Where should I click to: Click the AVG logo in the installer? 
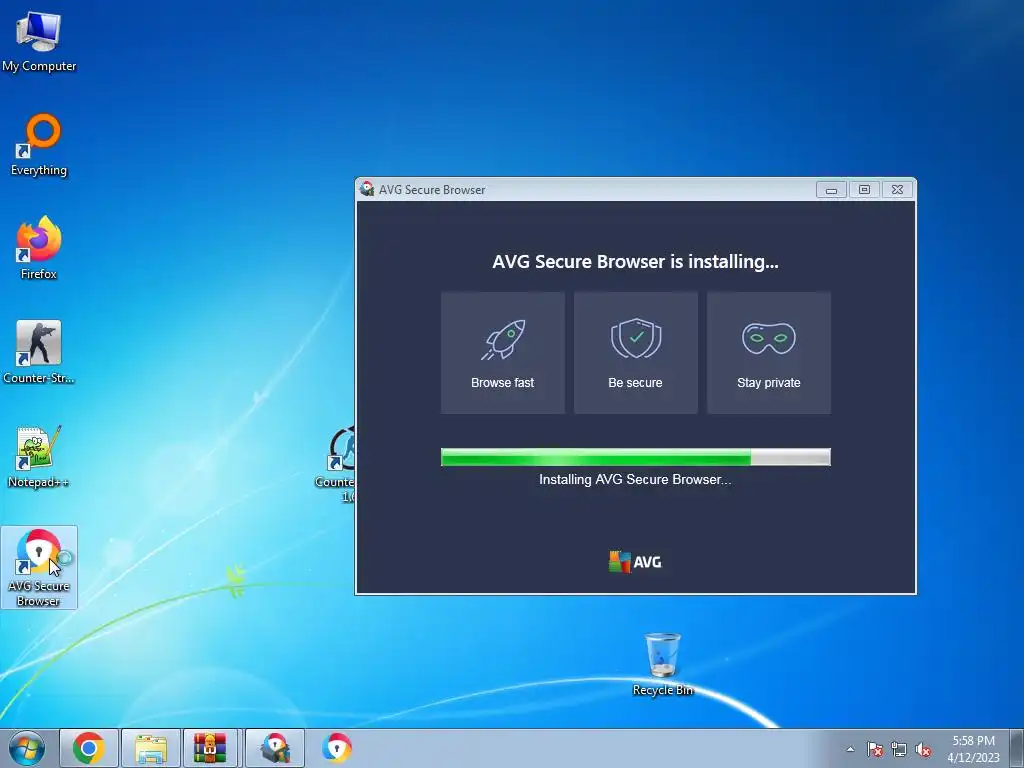coord(635,562)
